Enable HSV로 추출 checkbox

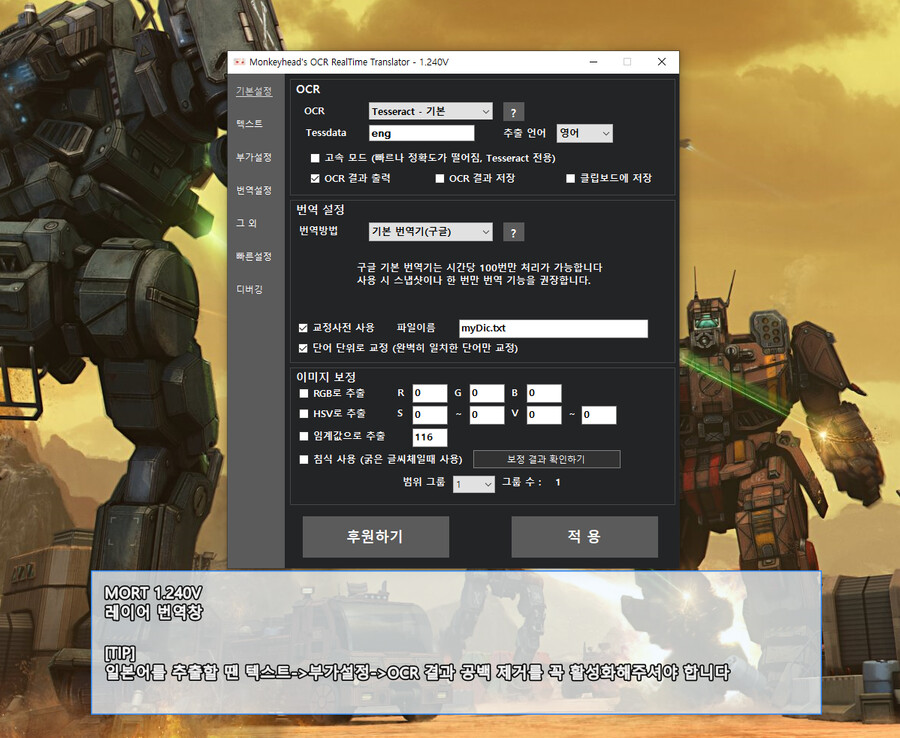[x=304, y=414]
